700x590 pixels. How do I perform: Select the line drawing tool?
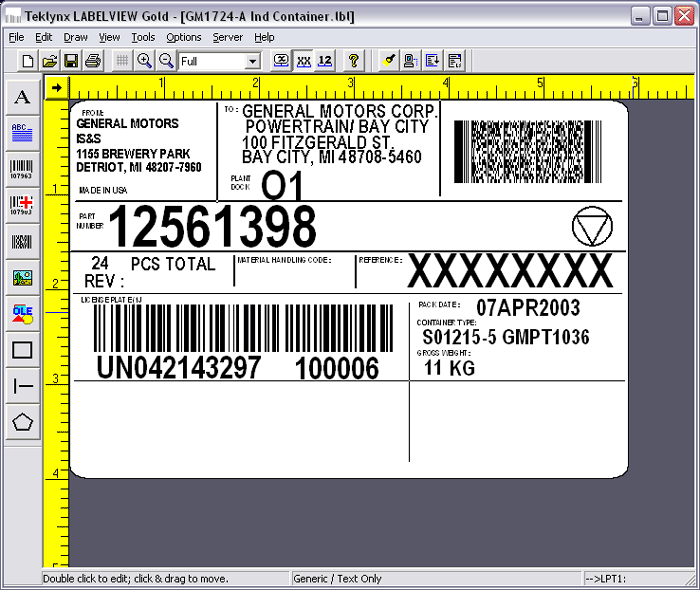[22, 386]
